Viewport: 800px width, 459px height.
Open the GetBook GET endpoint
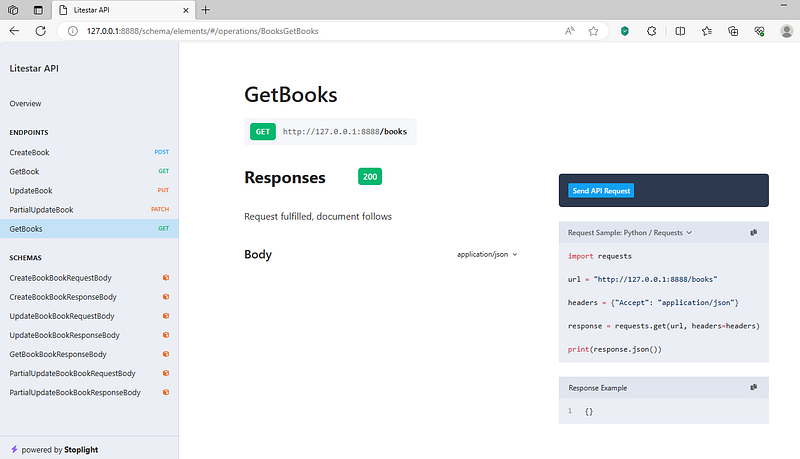coord(89,171)
